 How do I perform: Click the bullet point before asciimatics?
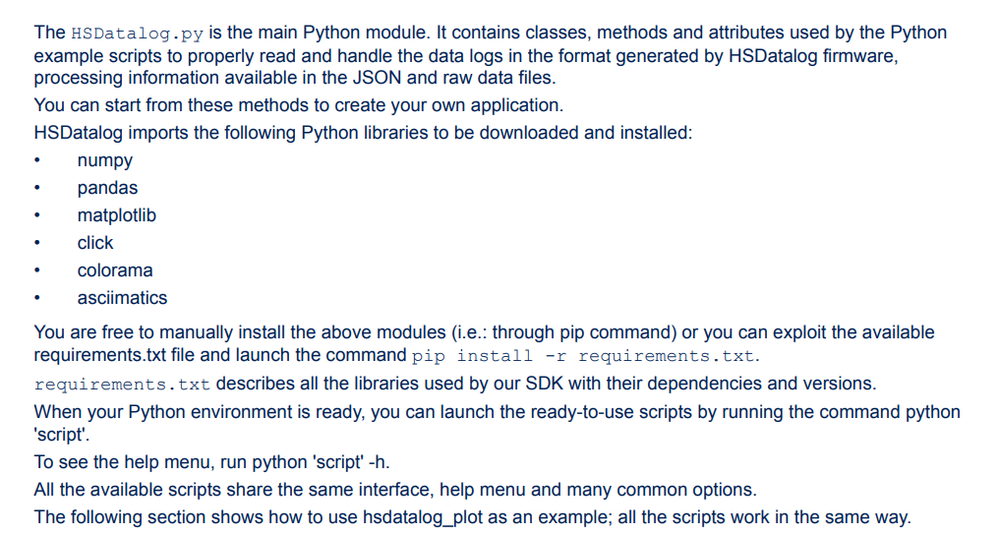(38, 297)
